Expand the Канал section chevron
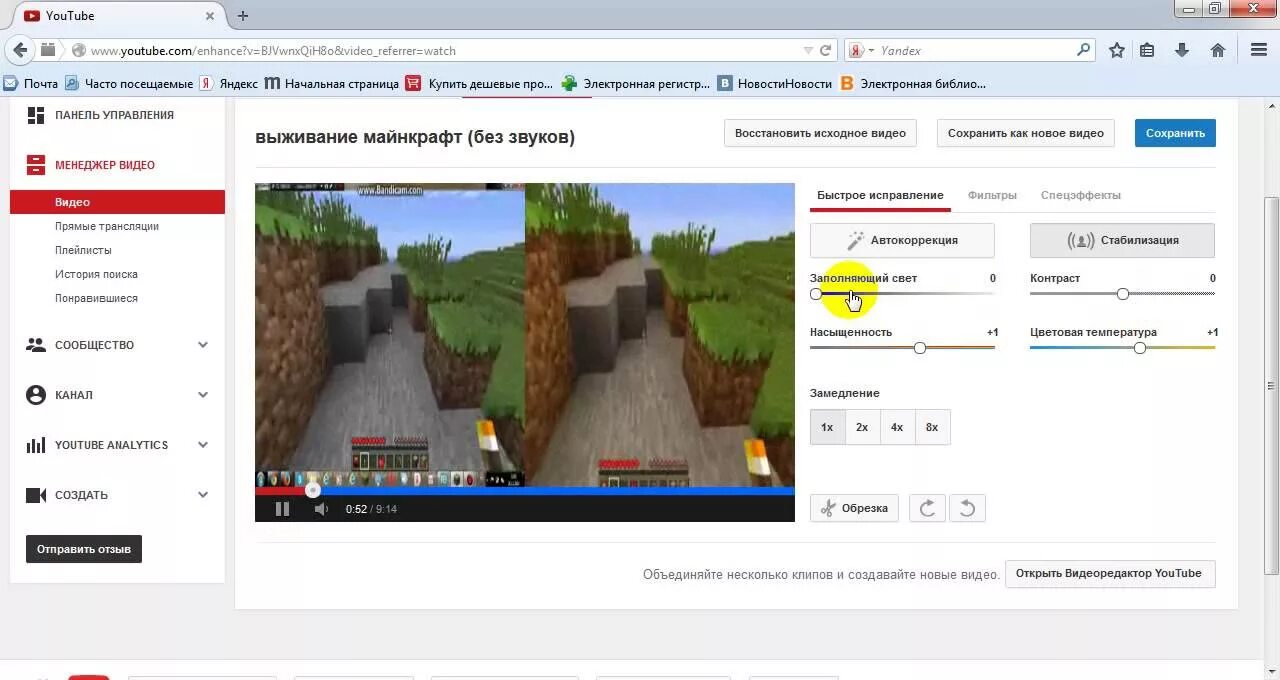This screenshot has width=1280, height=680. click(x=203, y=395)
